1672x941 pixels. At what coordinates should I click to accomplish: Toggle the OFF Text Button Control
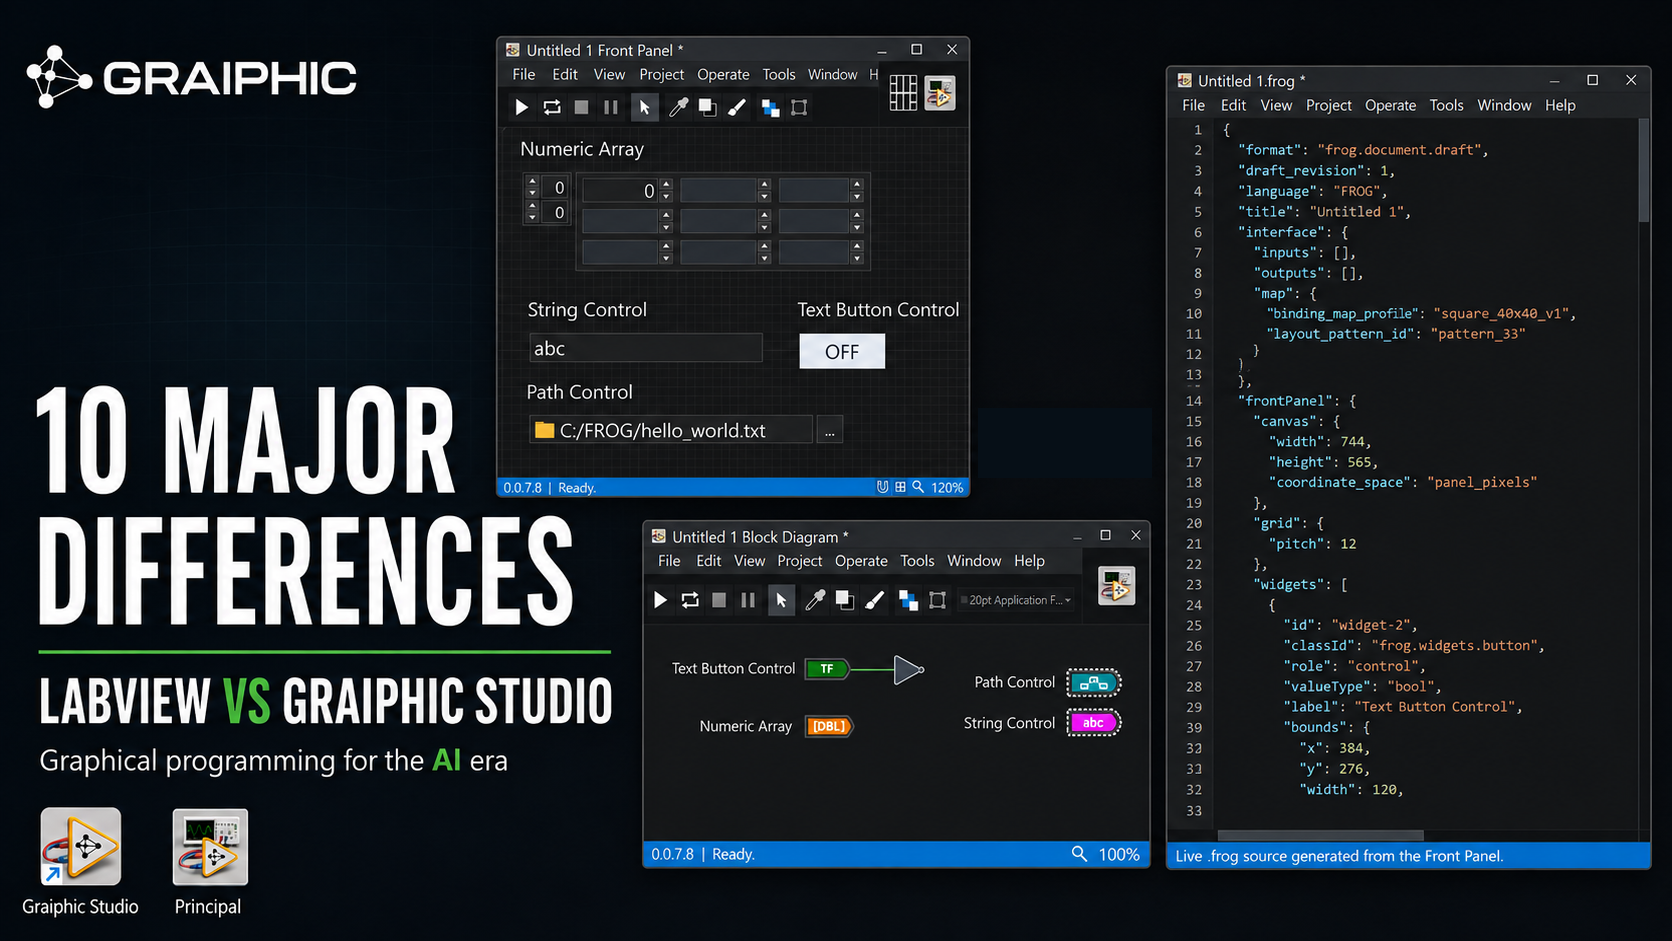[x=842, y=351]
